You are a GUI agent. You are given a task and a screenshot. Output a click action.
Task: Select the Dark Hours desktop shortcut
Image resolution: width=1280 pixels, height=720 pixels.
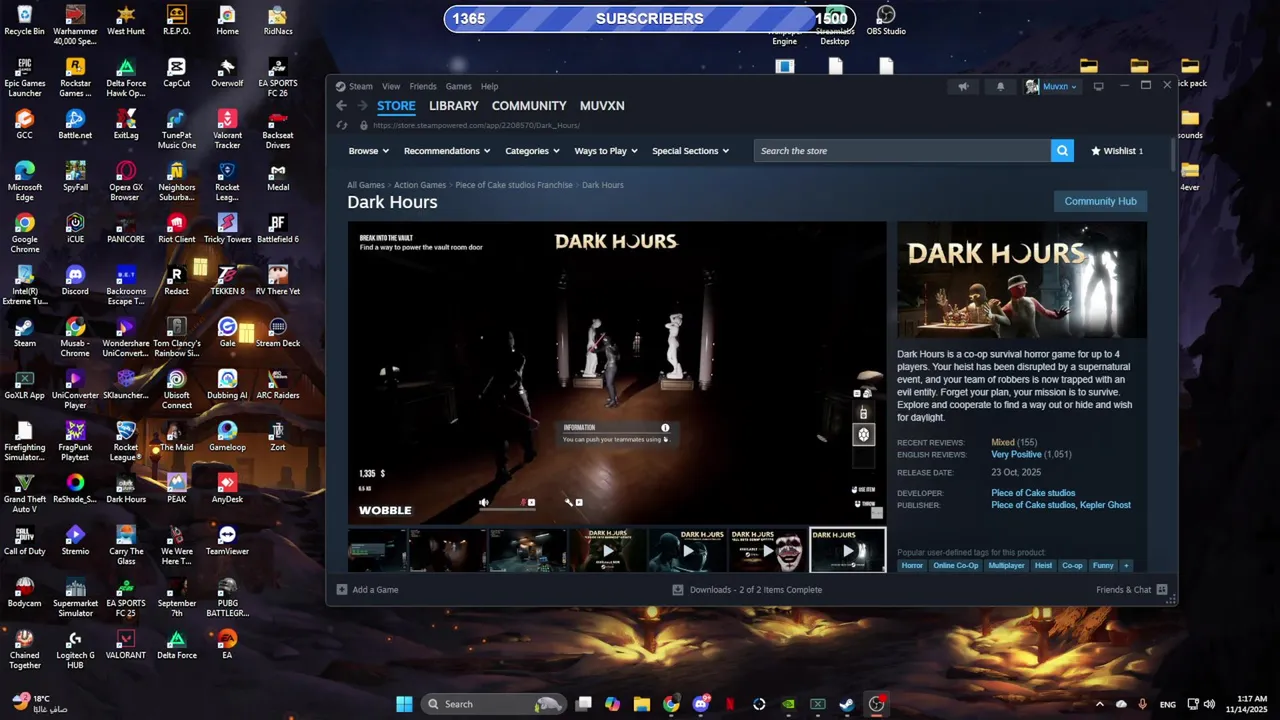pyautogui.click(x=126, y=488)
